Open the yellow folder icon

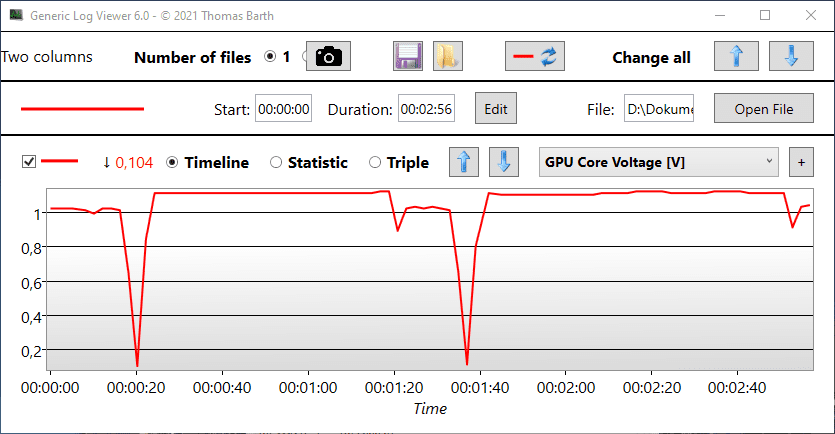447,56
